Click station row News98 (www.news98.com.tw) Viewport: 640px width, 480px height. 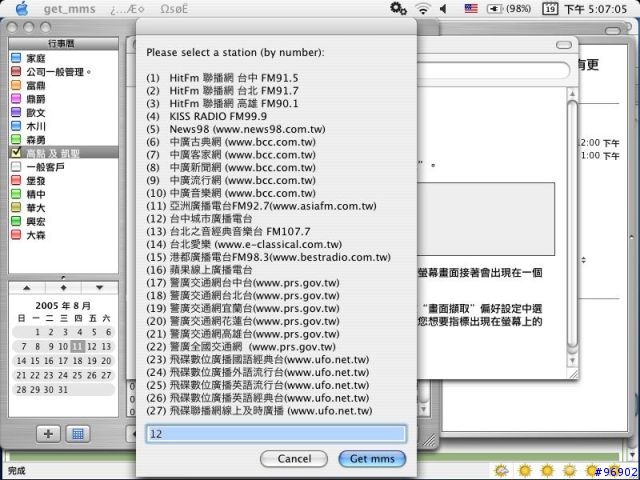[236, 129]
